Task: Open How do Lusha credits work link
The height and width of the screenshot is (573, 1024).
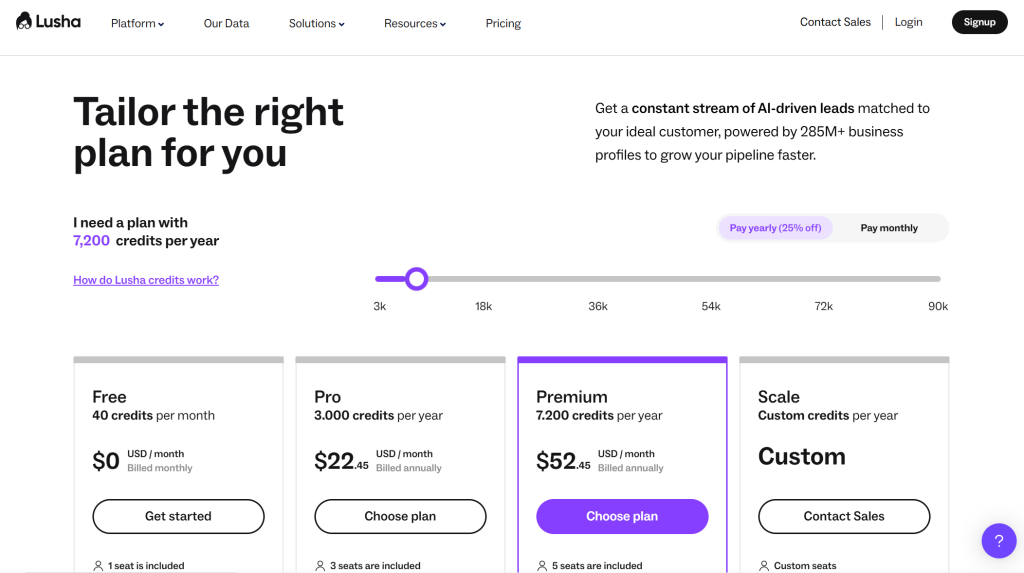Action: [x=146, y=280]
